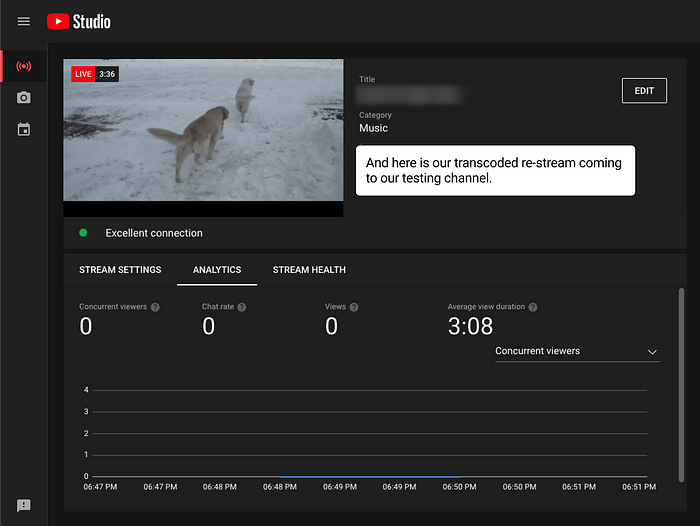This screenshot has height=526, width=700.
Task: Click the green connection status dot
Action: coord(83,233)
